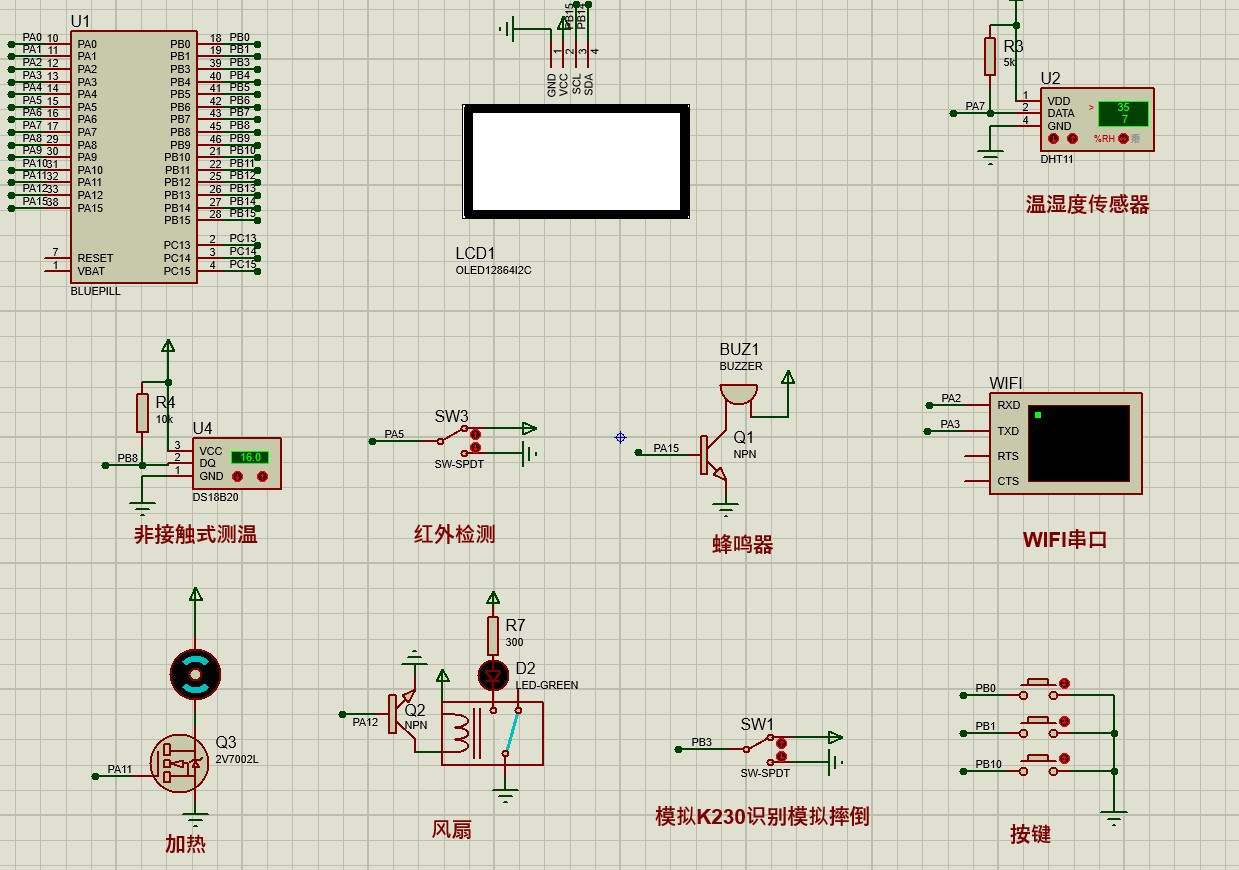The height and width of the screenshot is (870, 1239).
Task: Lower the DS18B20 temperature using its left red button
Action: pyautogui.click(x=238, y=476)
